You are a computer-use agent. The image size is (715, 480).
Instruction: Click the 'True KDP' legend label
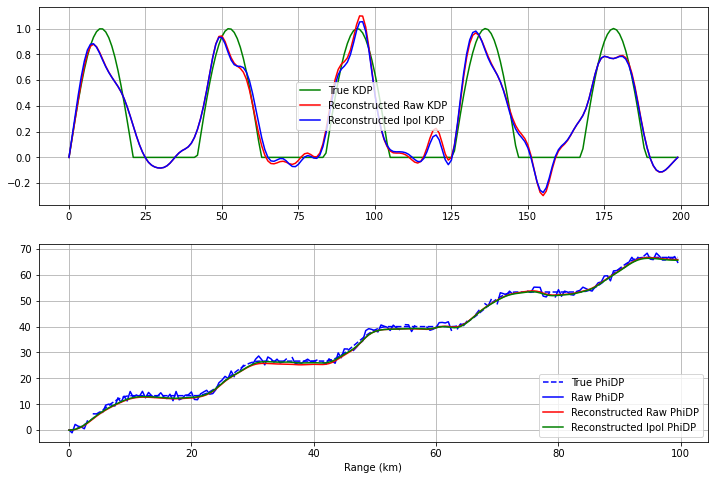pos(350,90)
